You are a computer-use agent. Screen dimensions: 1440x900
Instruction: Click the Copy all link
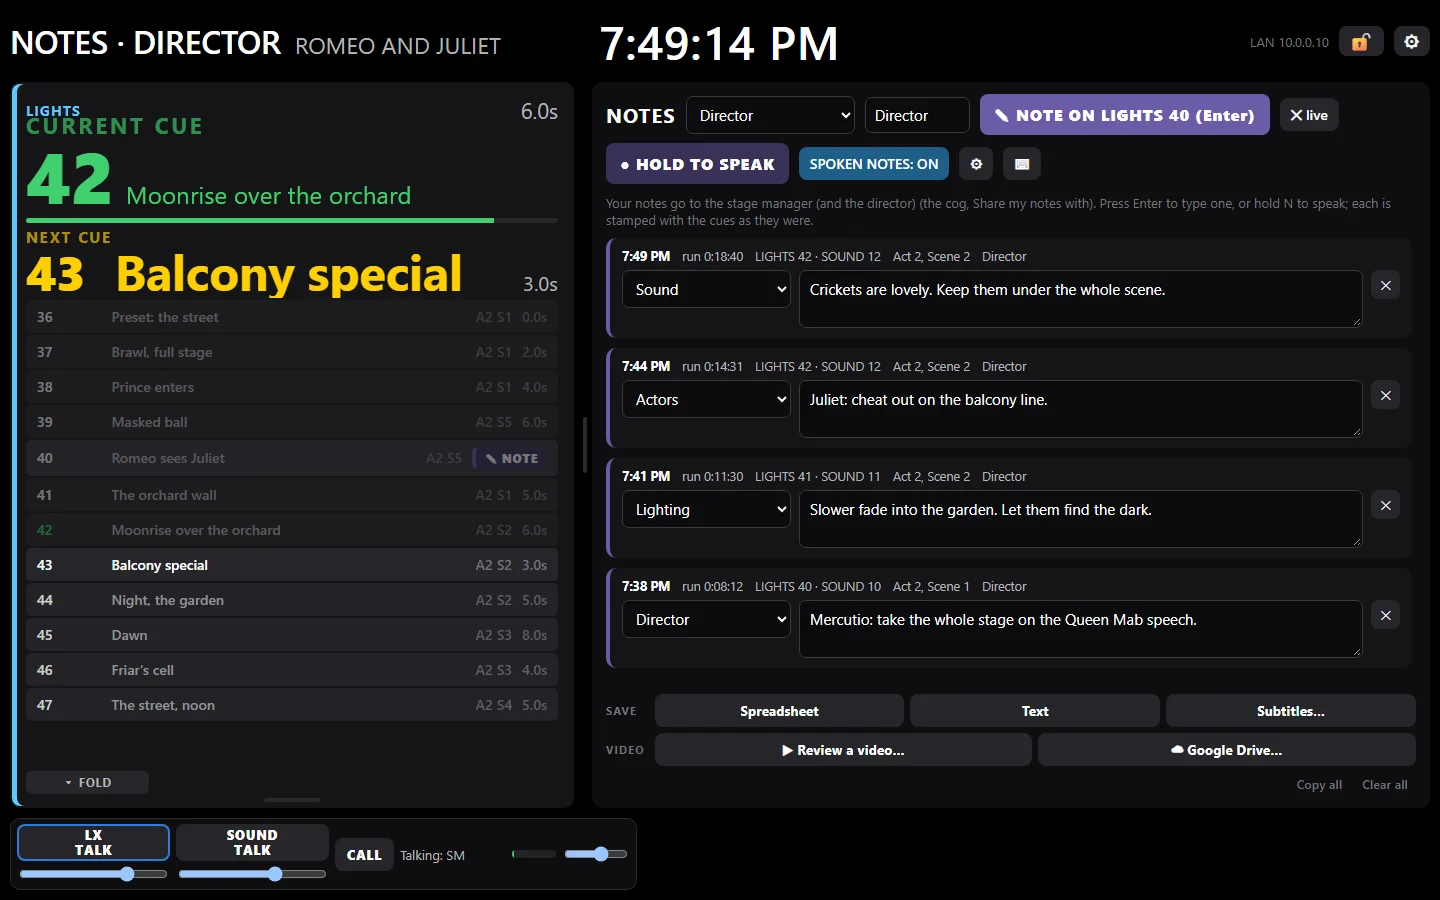tap(1319, 785)
